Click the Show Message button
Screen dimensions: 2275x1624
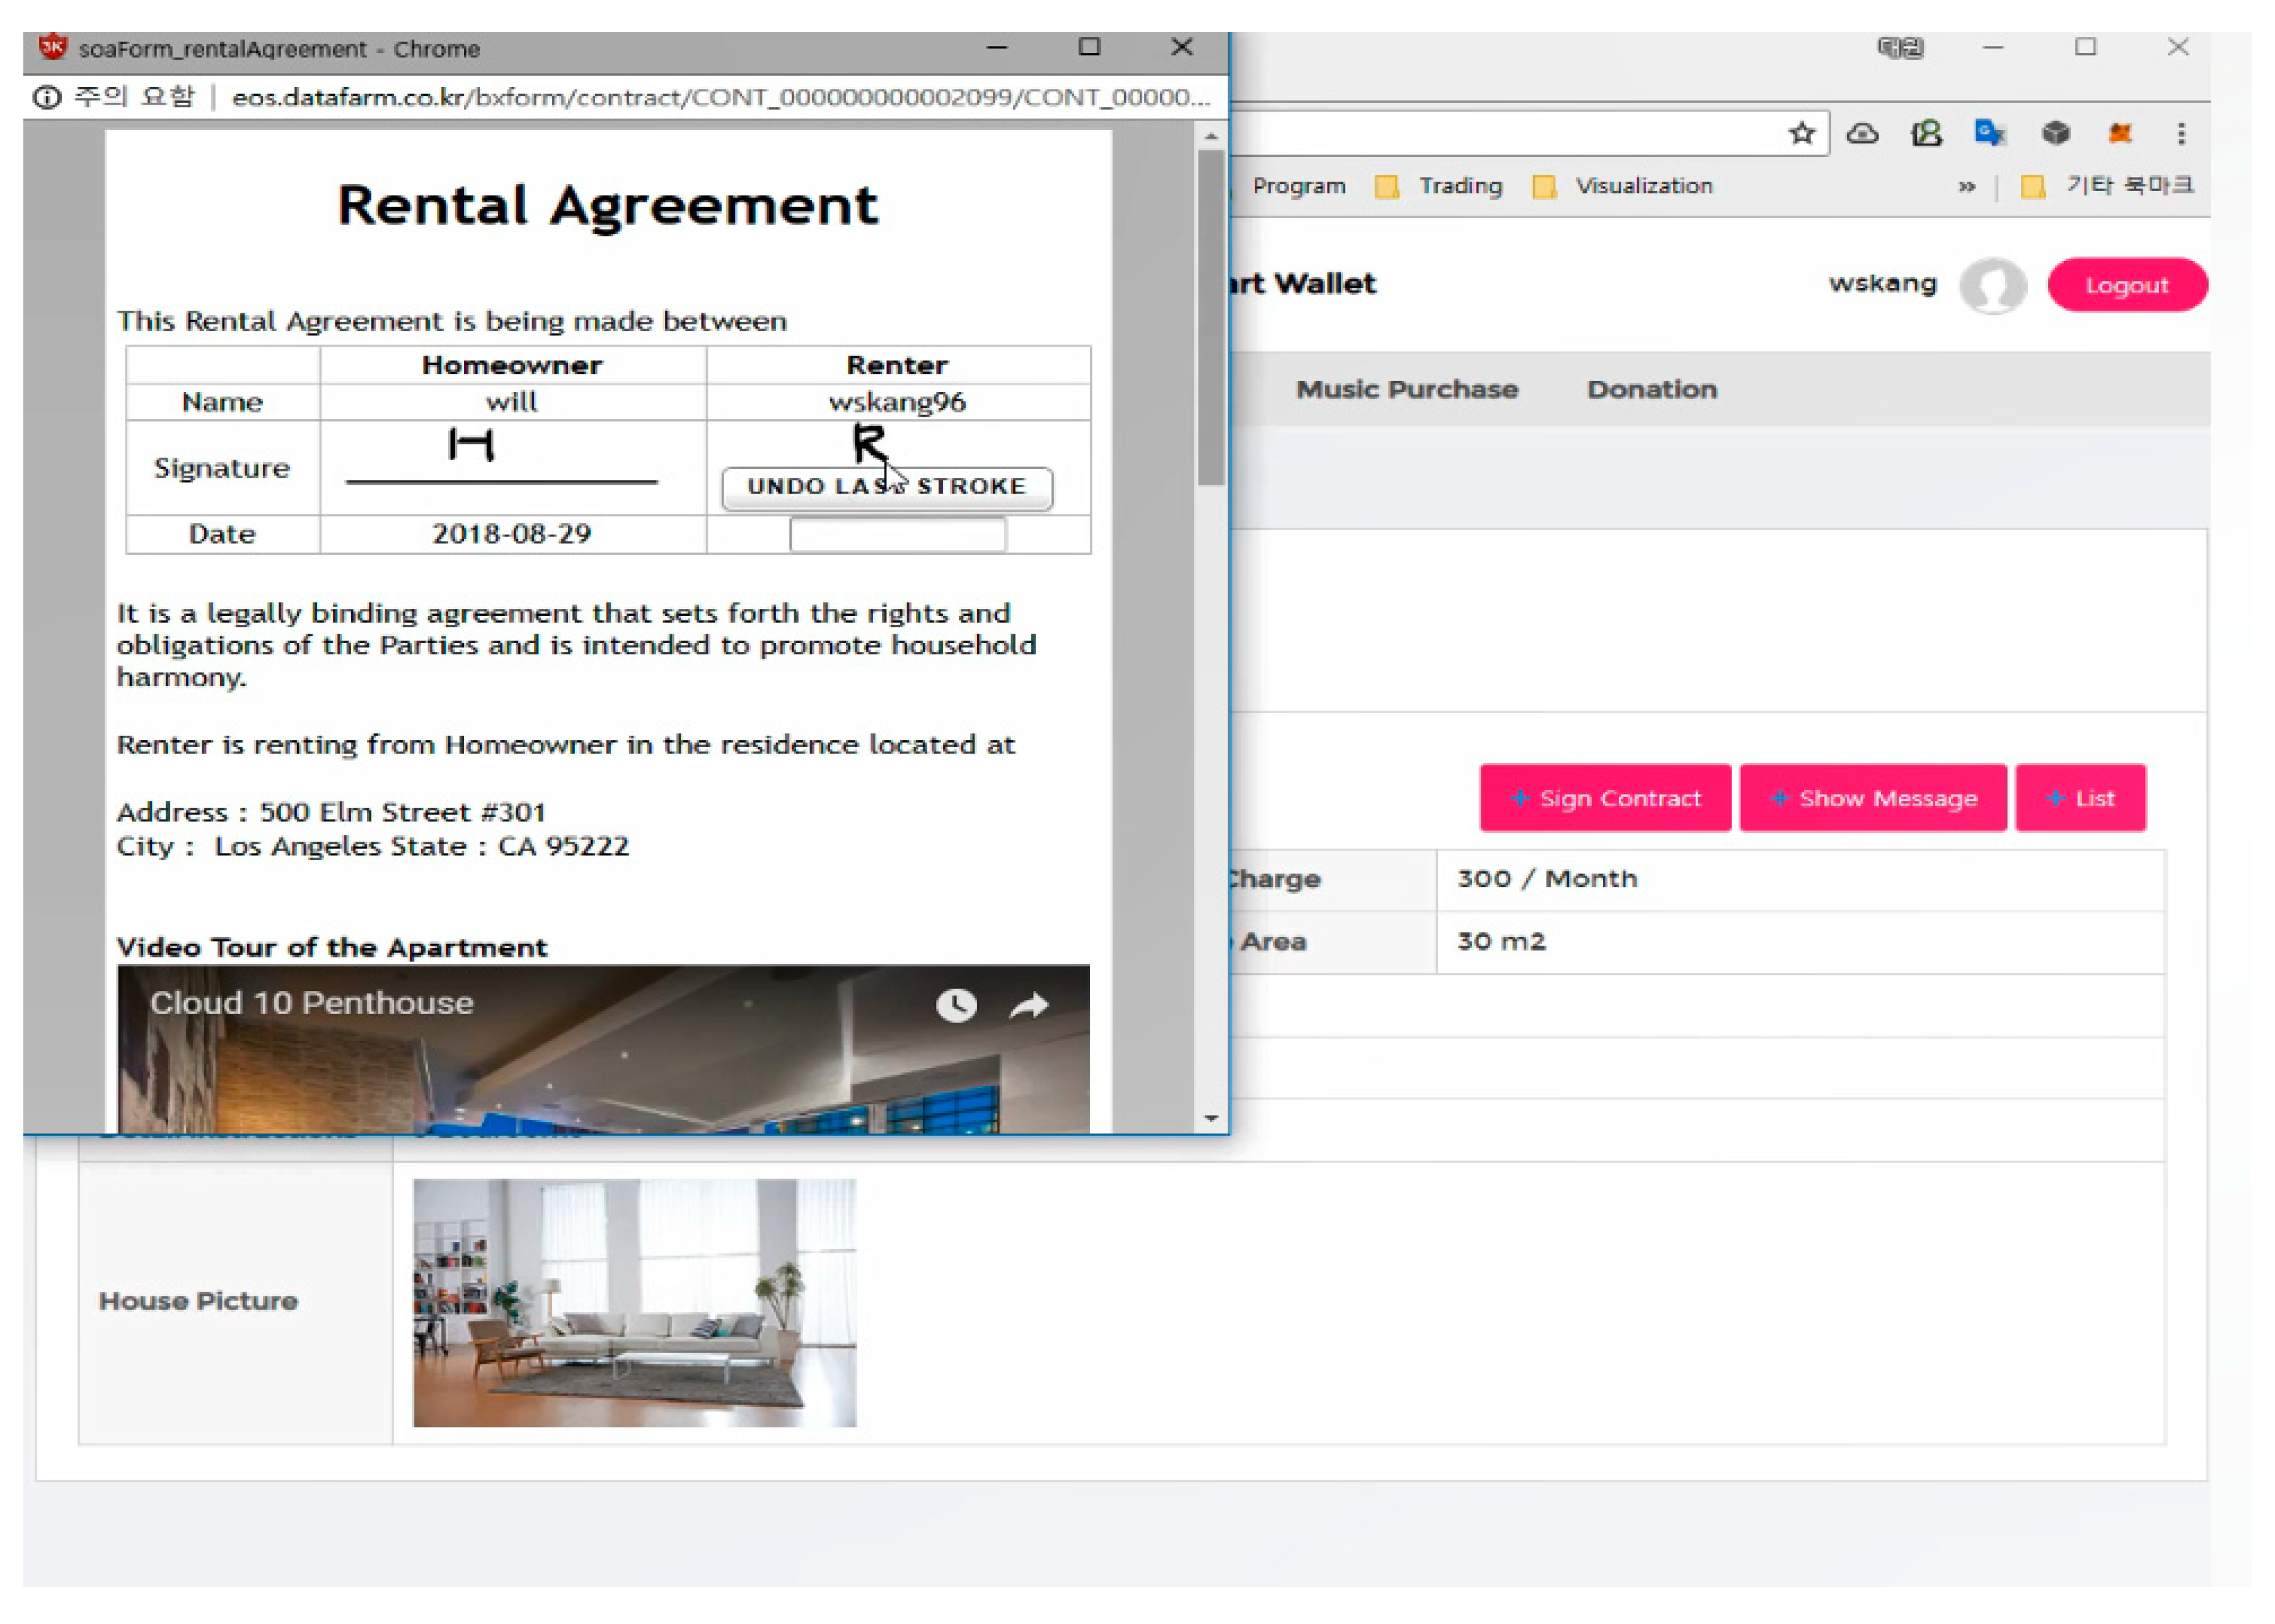point(1872,798)
